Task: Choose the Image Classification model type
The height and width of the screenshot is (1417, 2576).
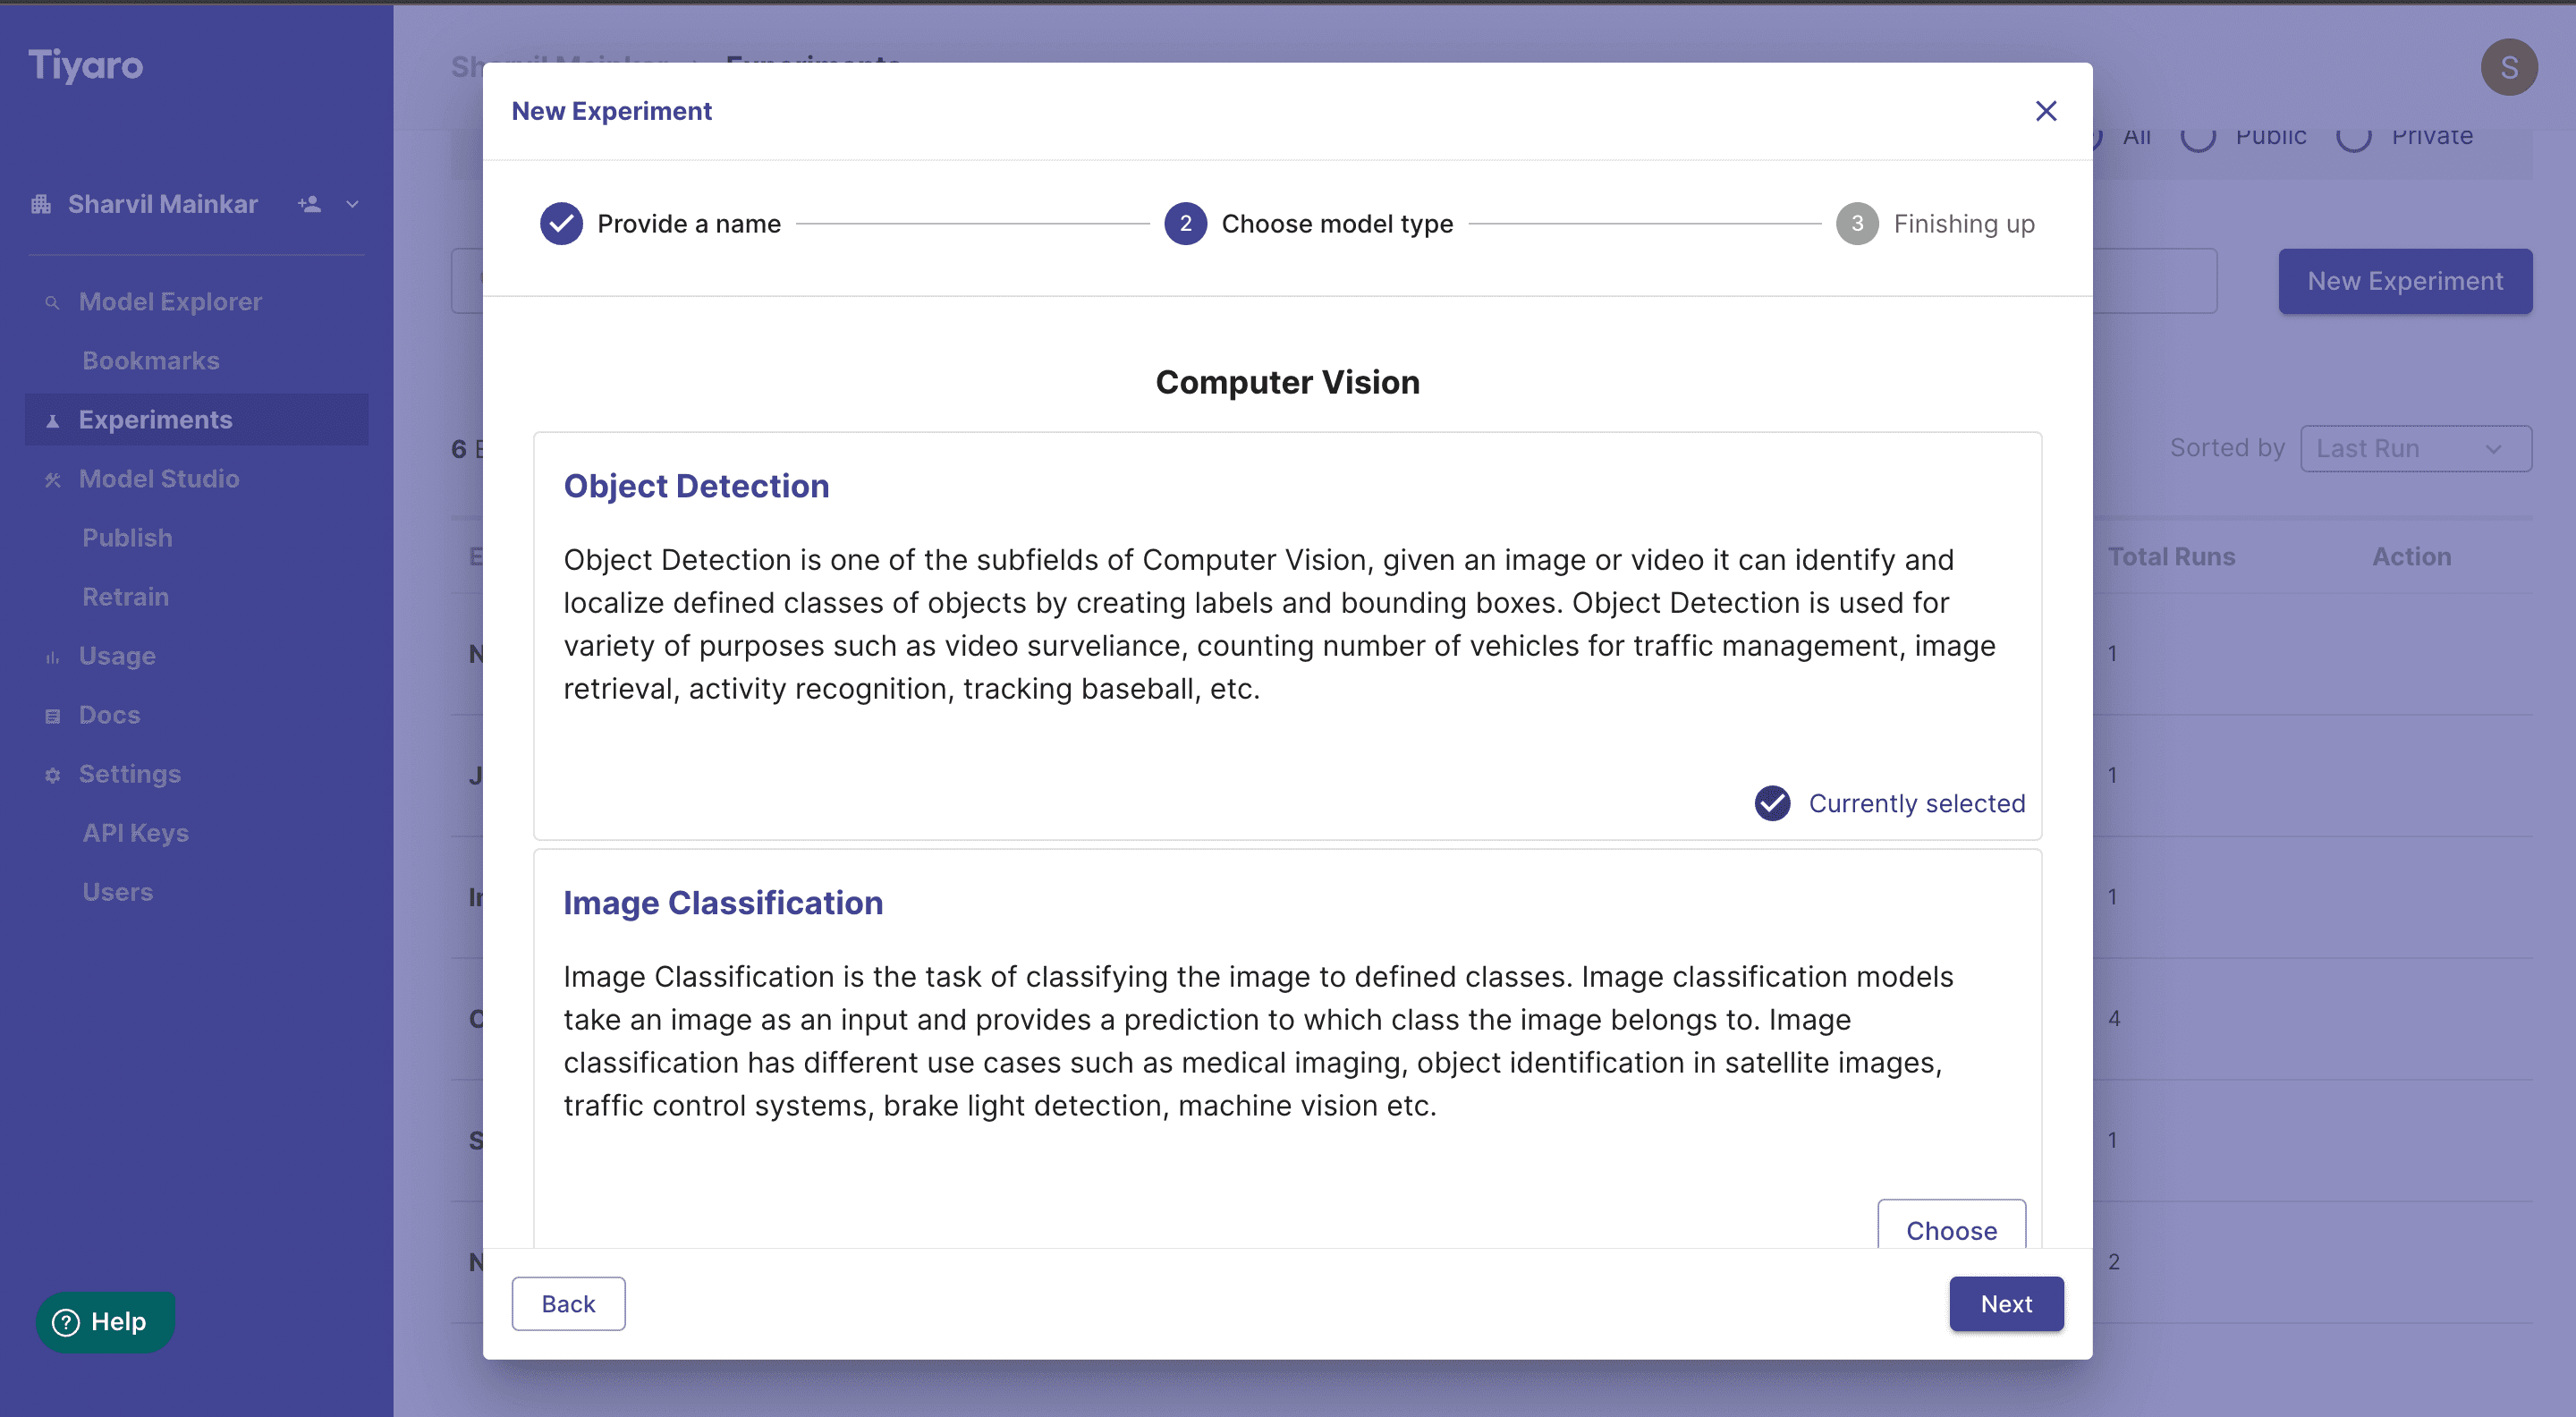Action: (1951, 1226)
